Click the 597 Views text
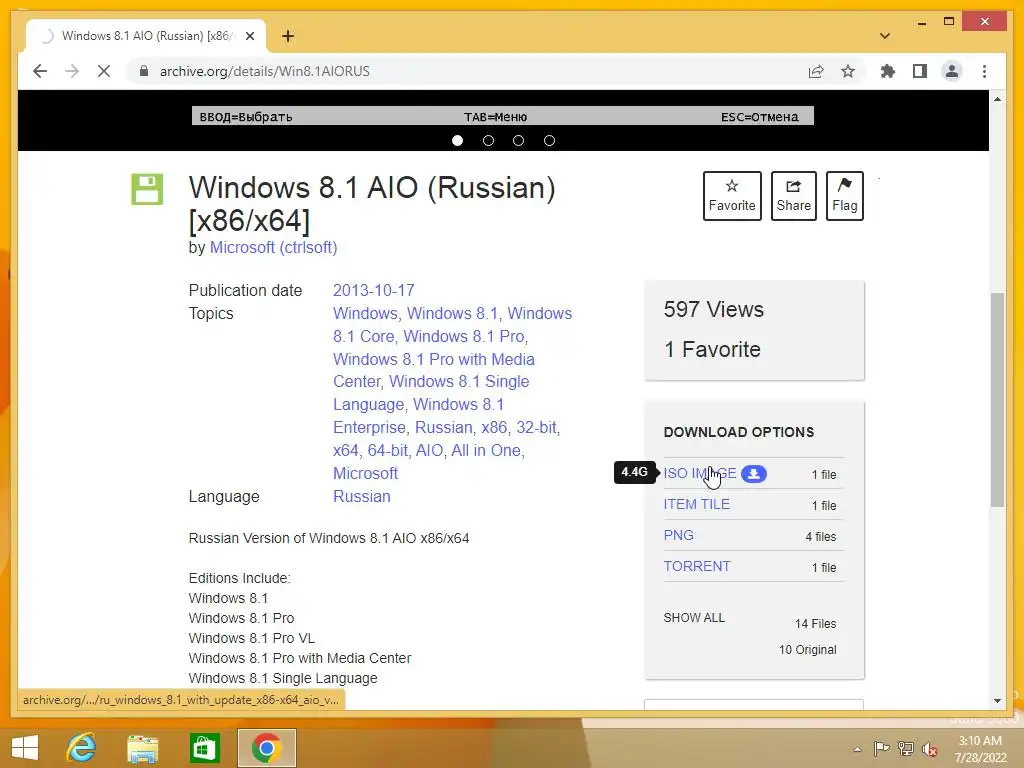 [x=714, y=310]
